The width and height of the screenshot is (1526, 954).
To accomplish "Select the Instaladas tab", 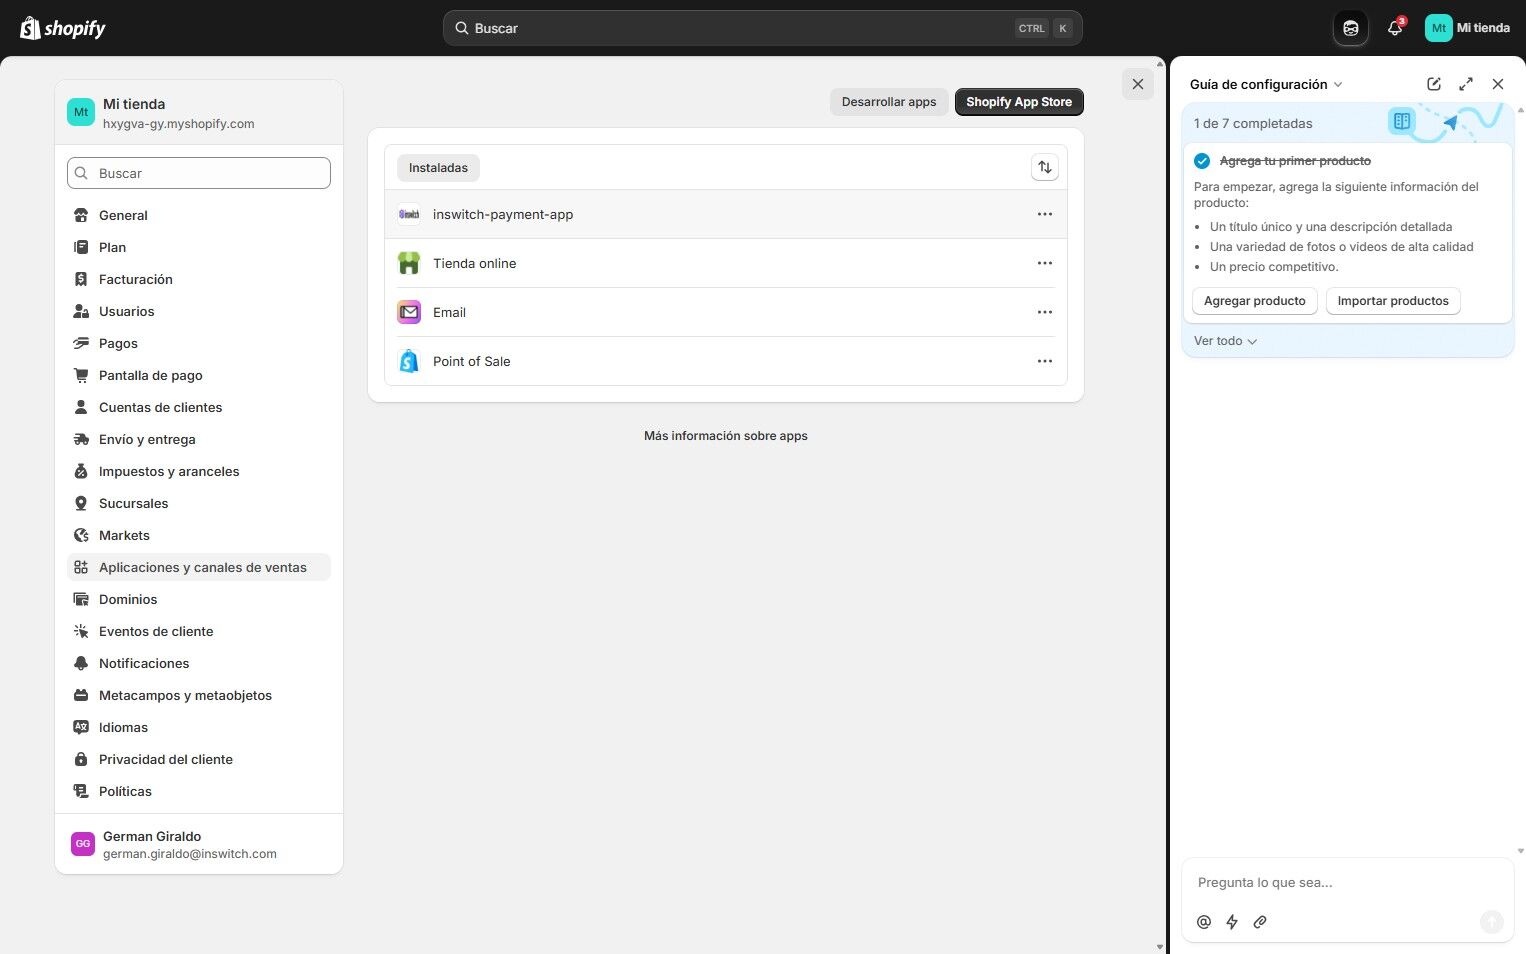I will [438, 168].
